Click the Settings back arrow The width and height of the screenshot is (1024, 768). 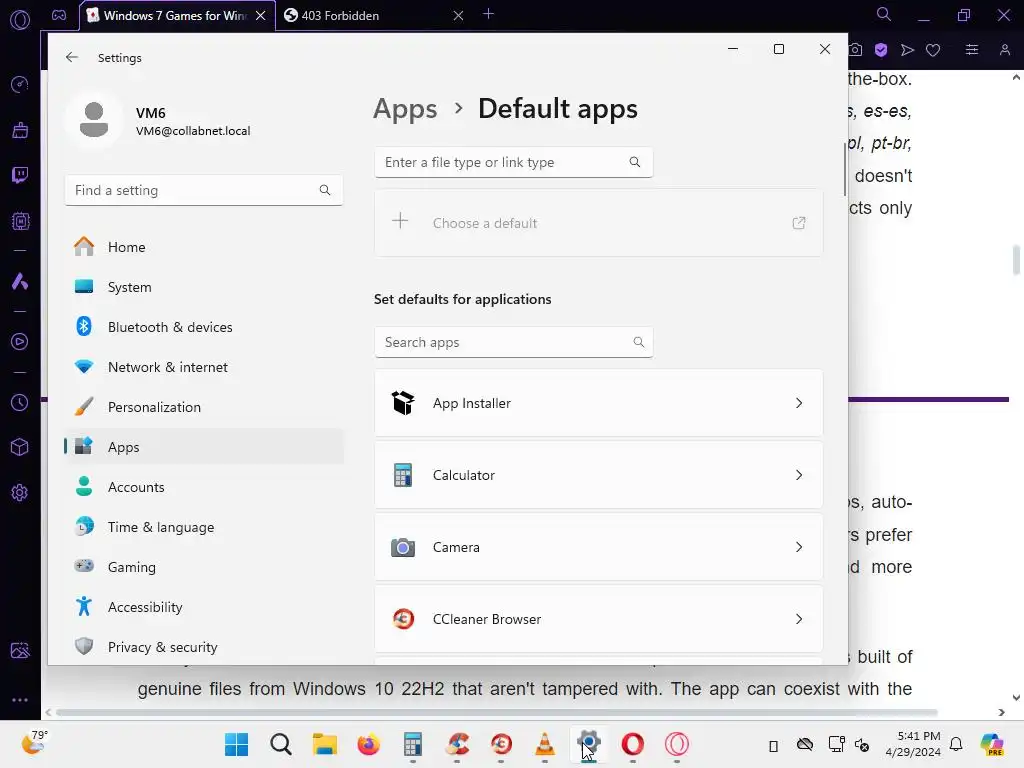[x=72, y=57]
